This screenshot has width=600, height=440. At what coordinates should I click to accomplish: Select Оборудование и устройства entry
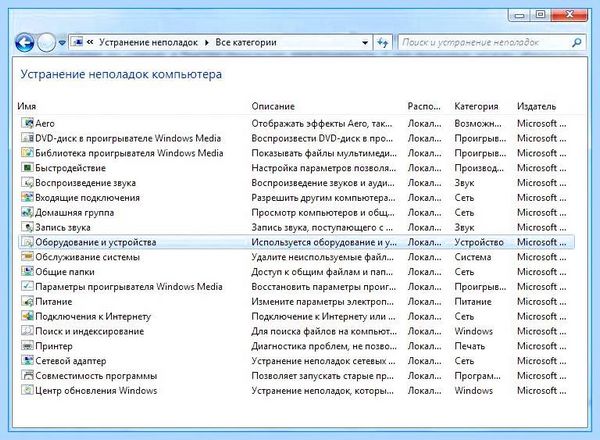pos(96,242)
